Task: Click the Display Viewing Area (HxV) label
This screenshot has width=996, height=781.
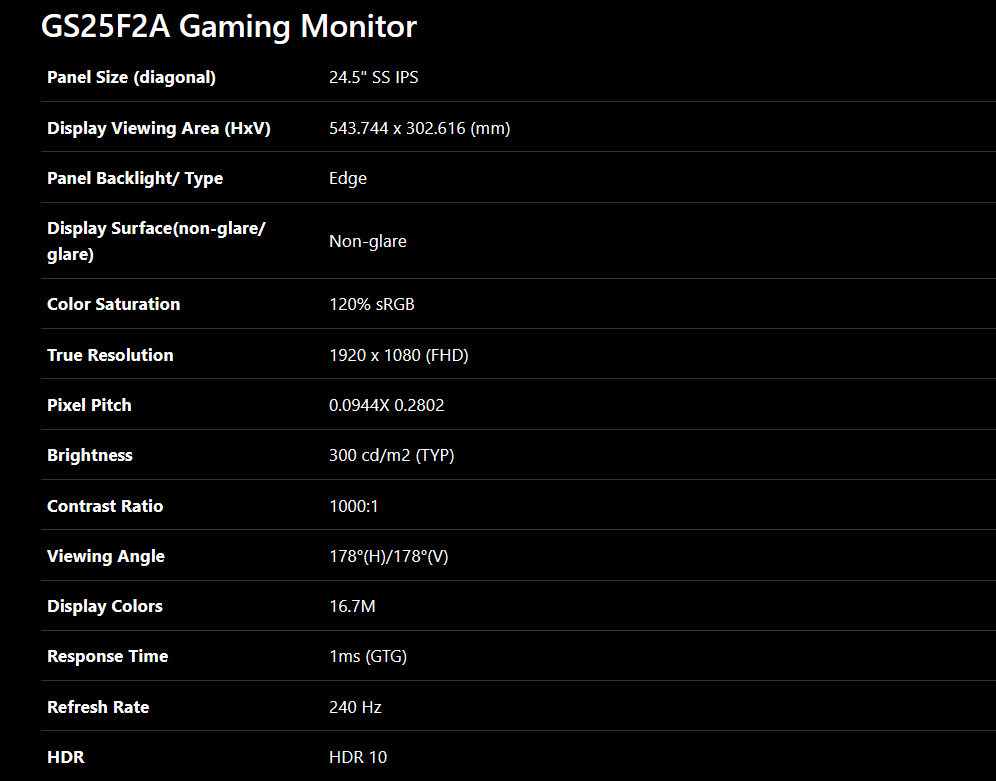Action: click(159, 128)
